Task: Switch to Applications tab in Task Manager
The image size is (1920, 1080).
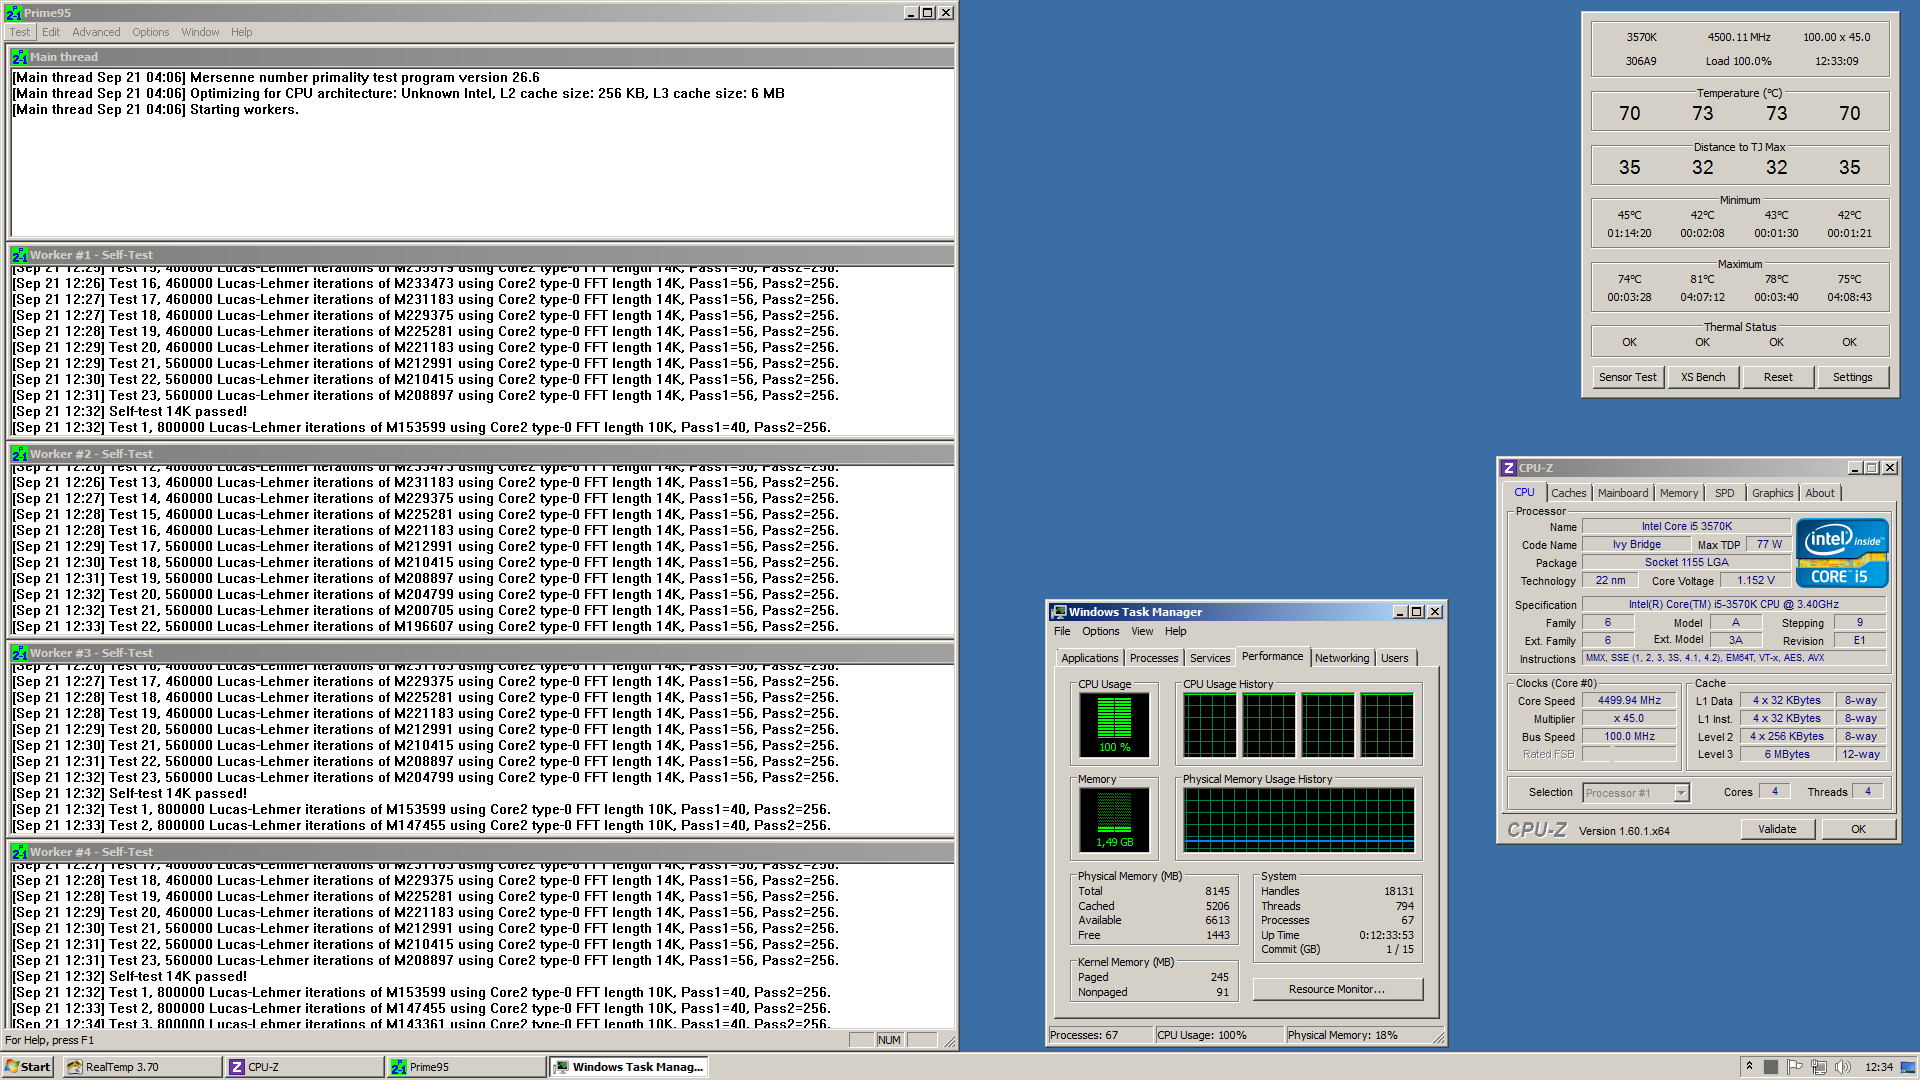Action: click(x=1090, y=658)
